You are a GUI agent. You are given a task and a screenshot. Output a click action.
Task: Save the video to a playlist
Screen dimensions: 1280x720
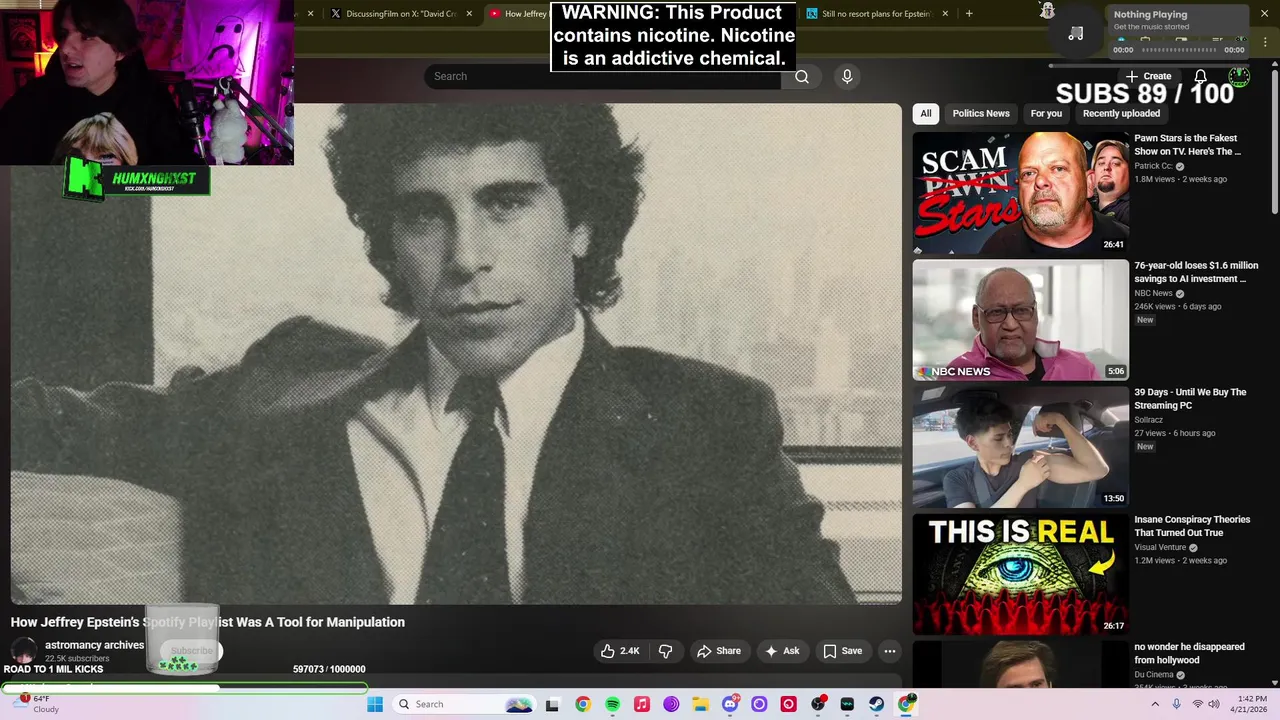coord(842,651)
